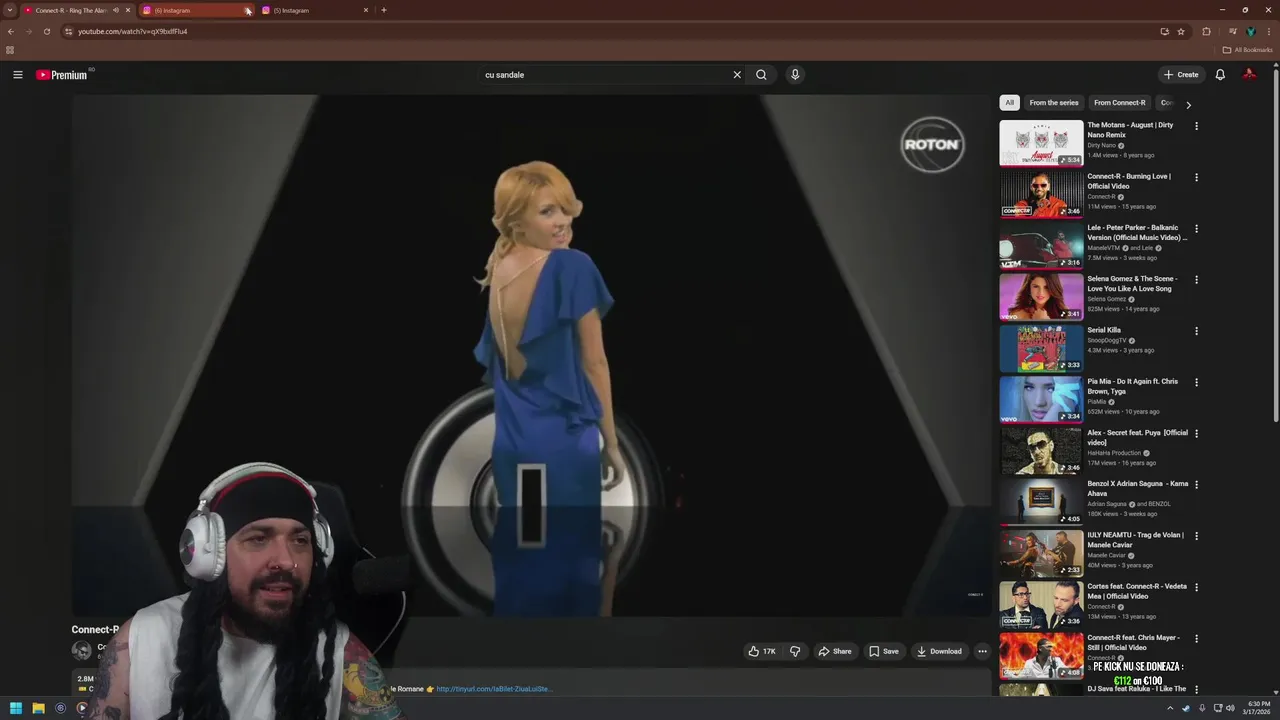Screen dimensions: 1280x720
Task: Select the 'All' filter chip
Action: coord(1009,103)
